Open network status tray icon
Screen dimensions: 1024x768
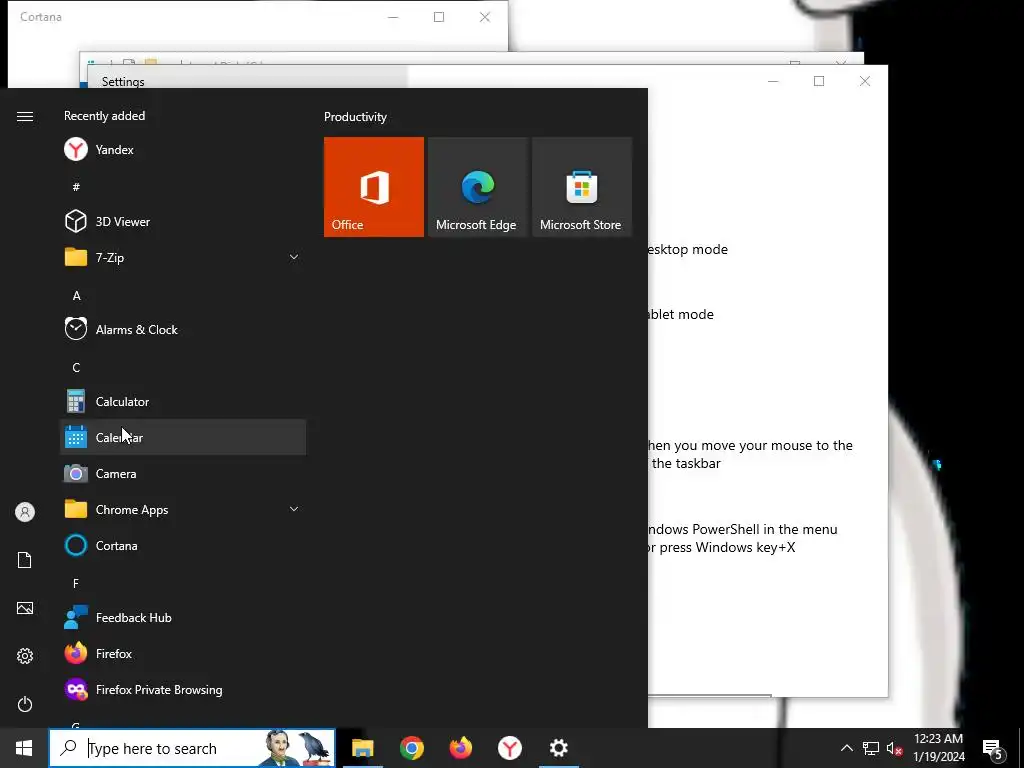click(871, 748)
